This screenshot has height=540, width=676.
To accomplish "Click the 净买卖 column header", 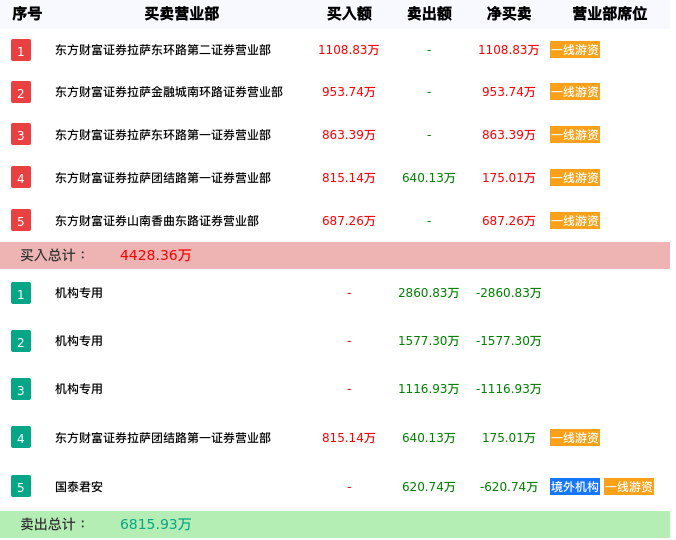I will 509,14.
